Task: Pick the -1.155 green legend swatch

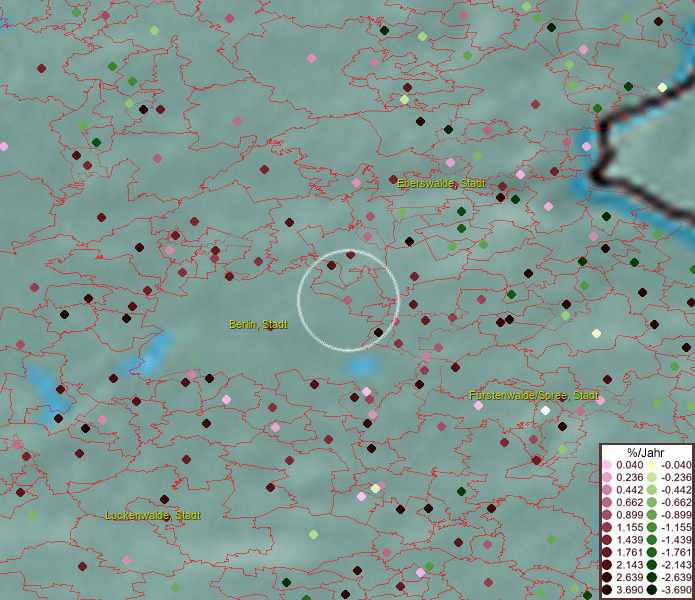Action: [652, 527]
